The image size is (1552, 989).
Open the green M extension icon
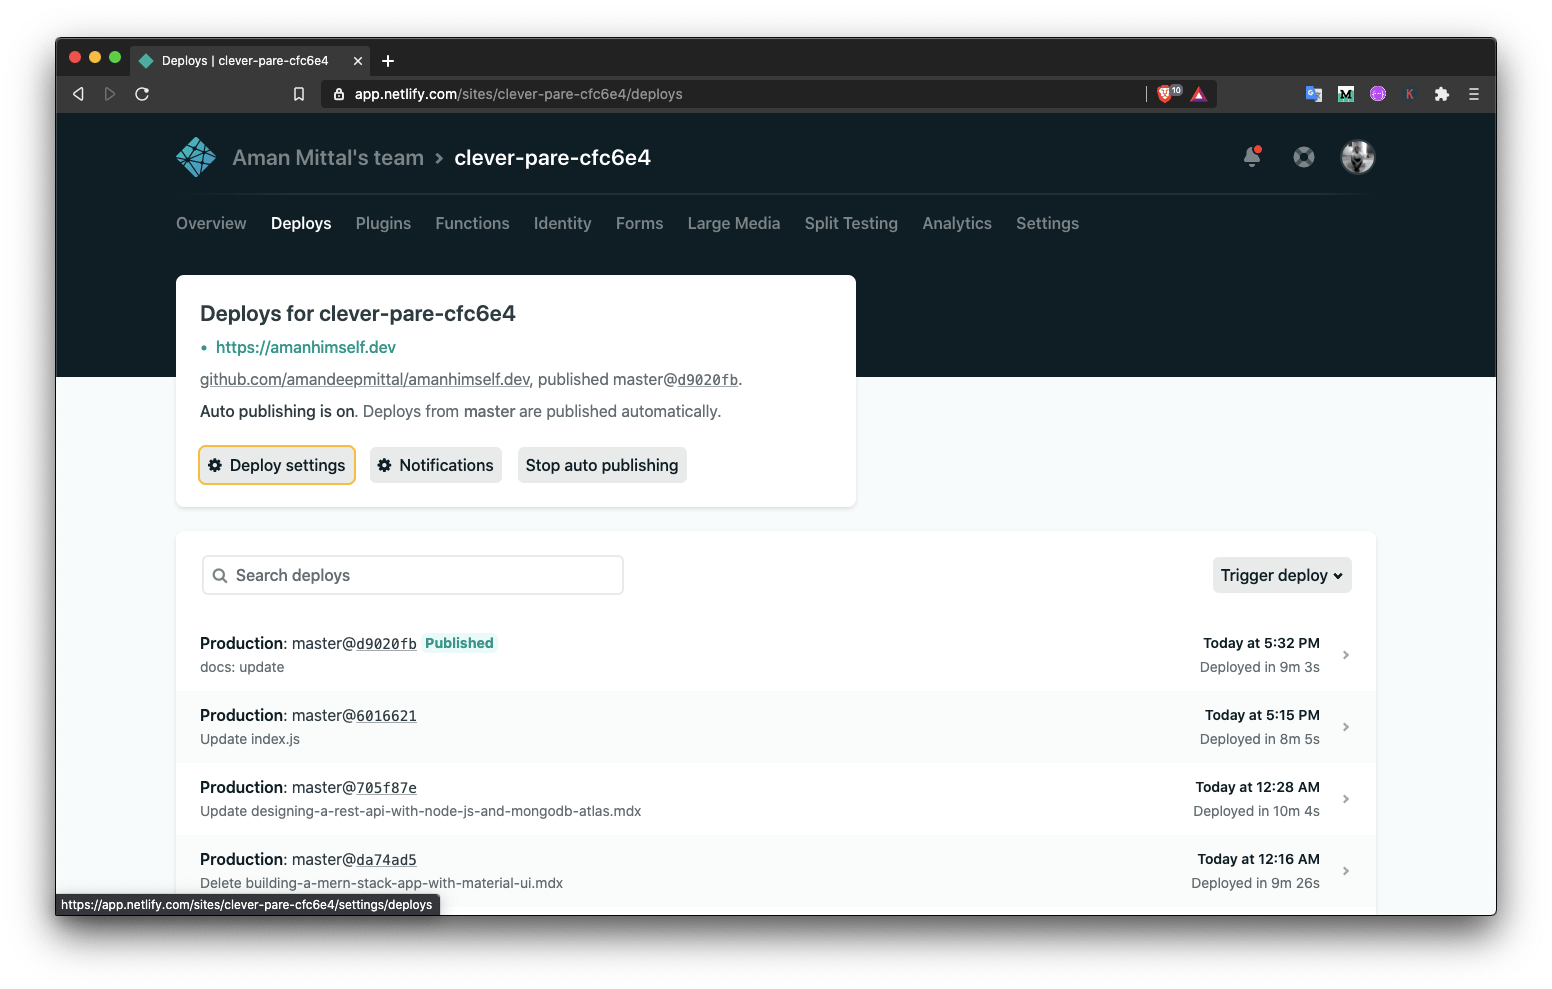1346,94
